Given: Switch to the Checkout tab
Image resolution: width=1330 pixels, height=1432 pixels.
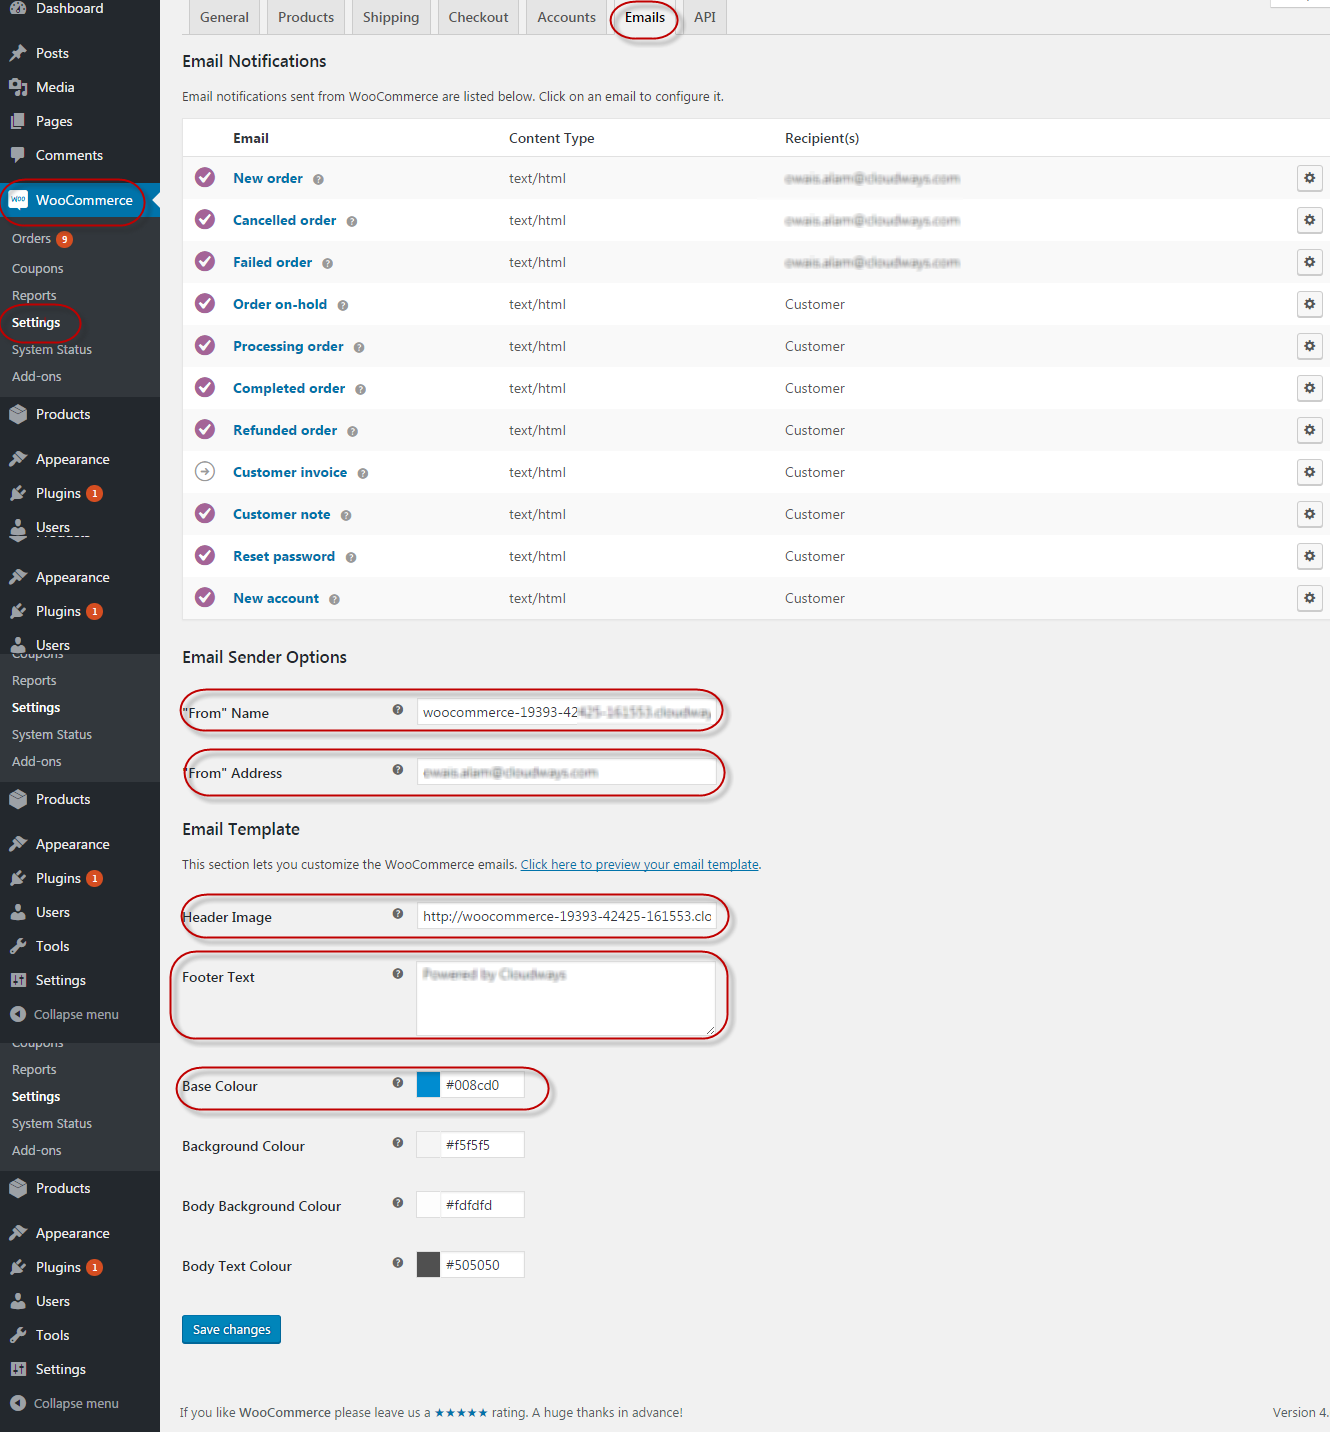Looking at the screenshot, I should (x=478, y=17).
